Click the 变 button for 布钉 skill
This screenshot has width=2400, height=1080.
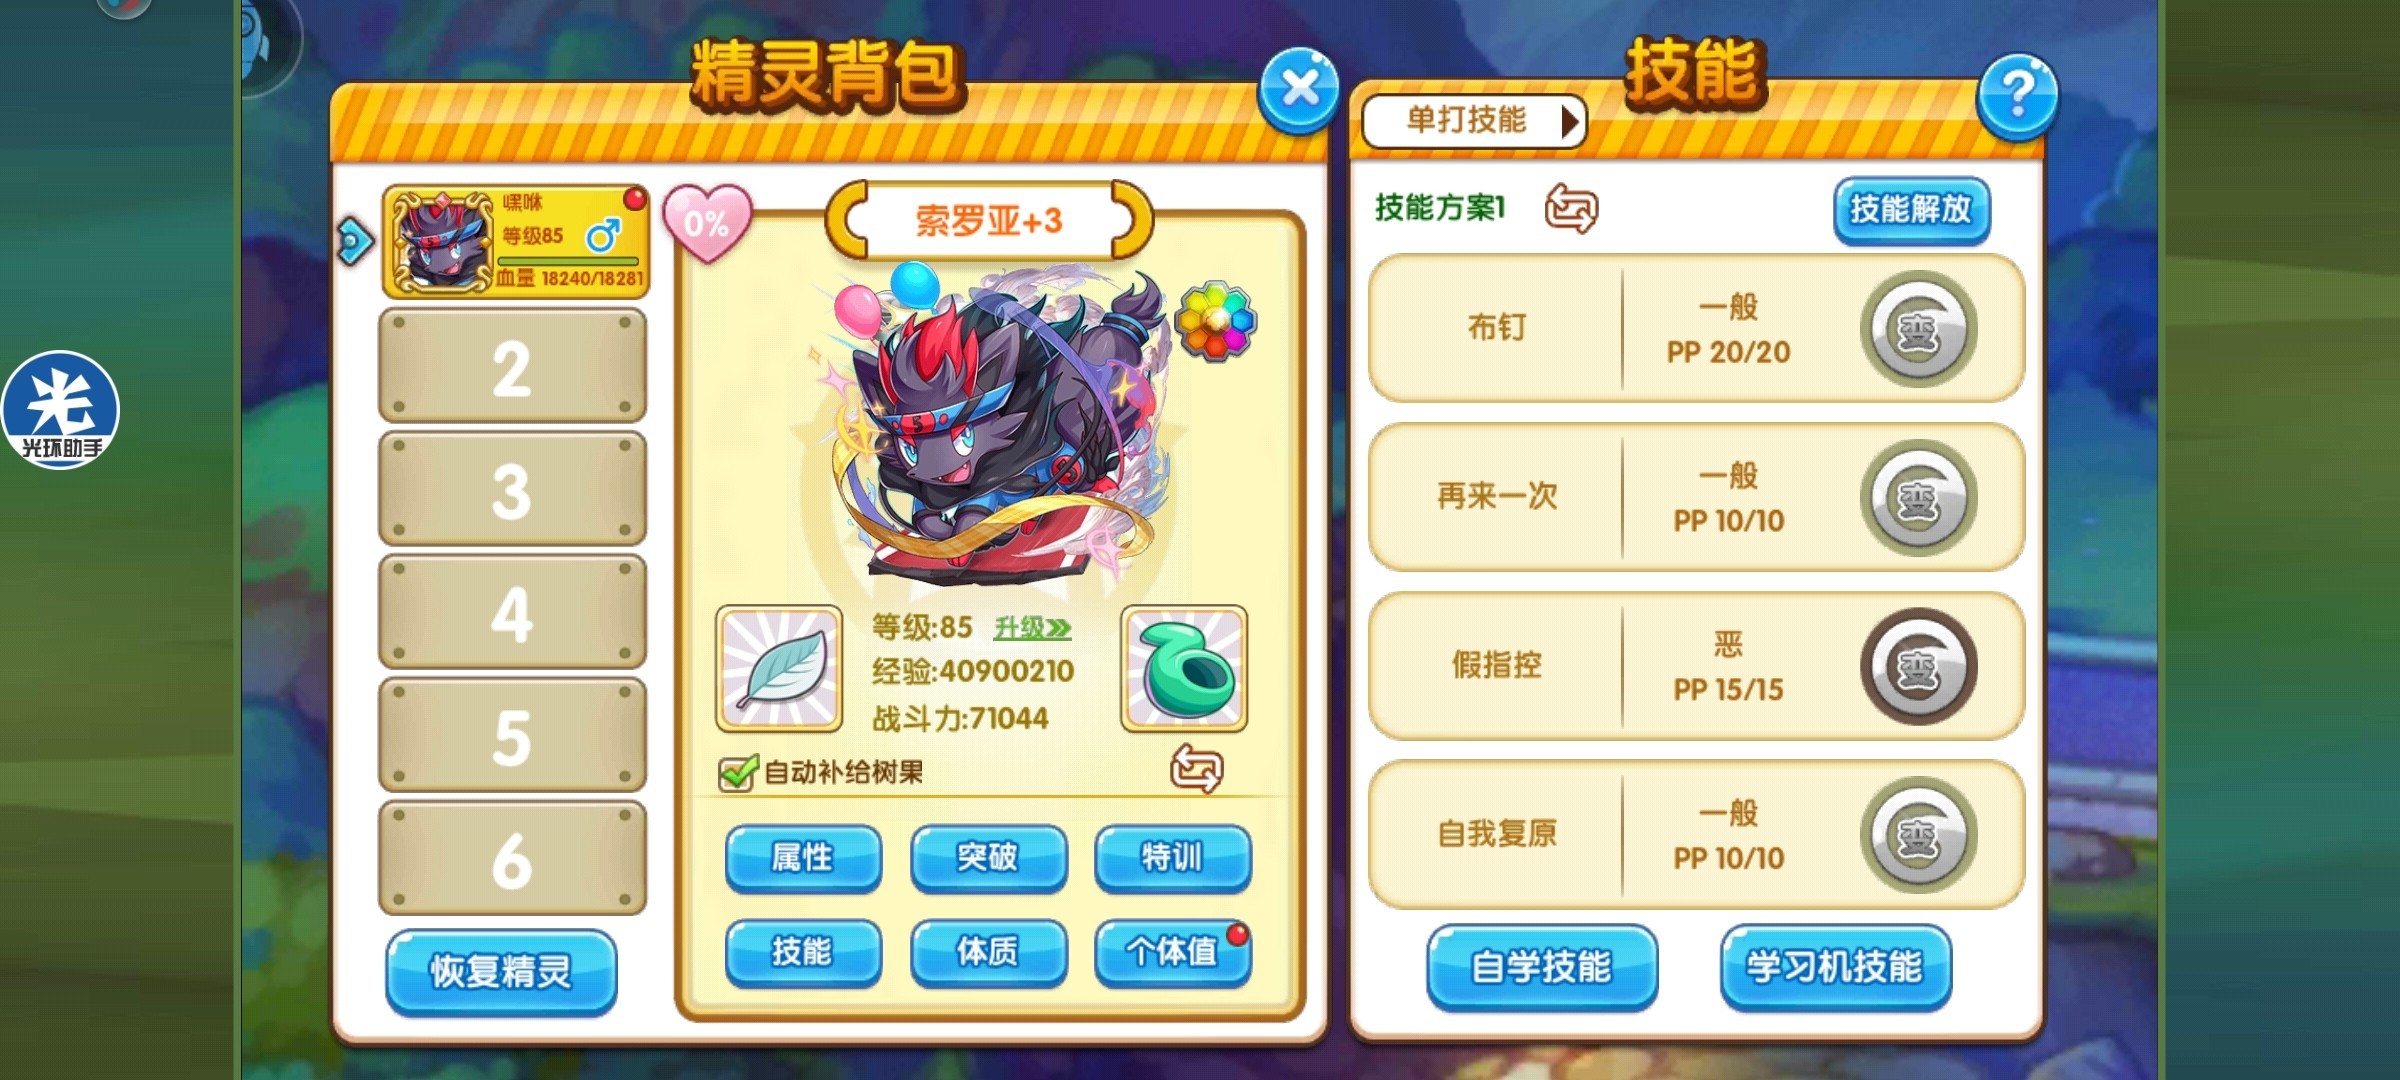[1918, 329]
